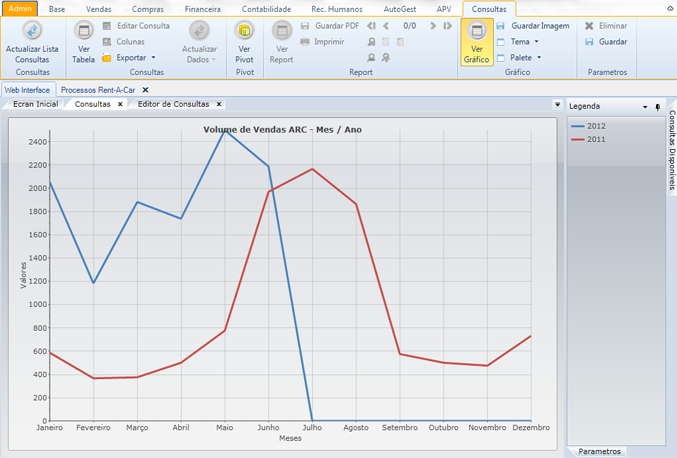Close the Consultas document tab
Image resolution: width=677 pixels, height=458 pixels.
pyautogui.click(x=120, y=104)
